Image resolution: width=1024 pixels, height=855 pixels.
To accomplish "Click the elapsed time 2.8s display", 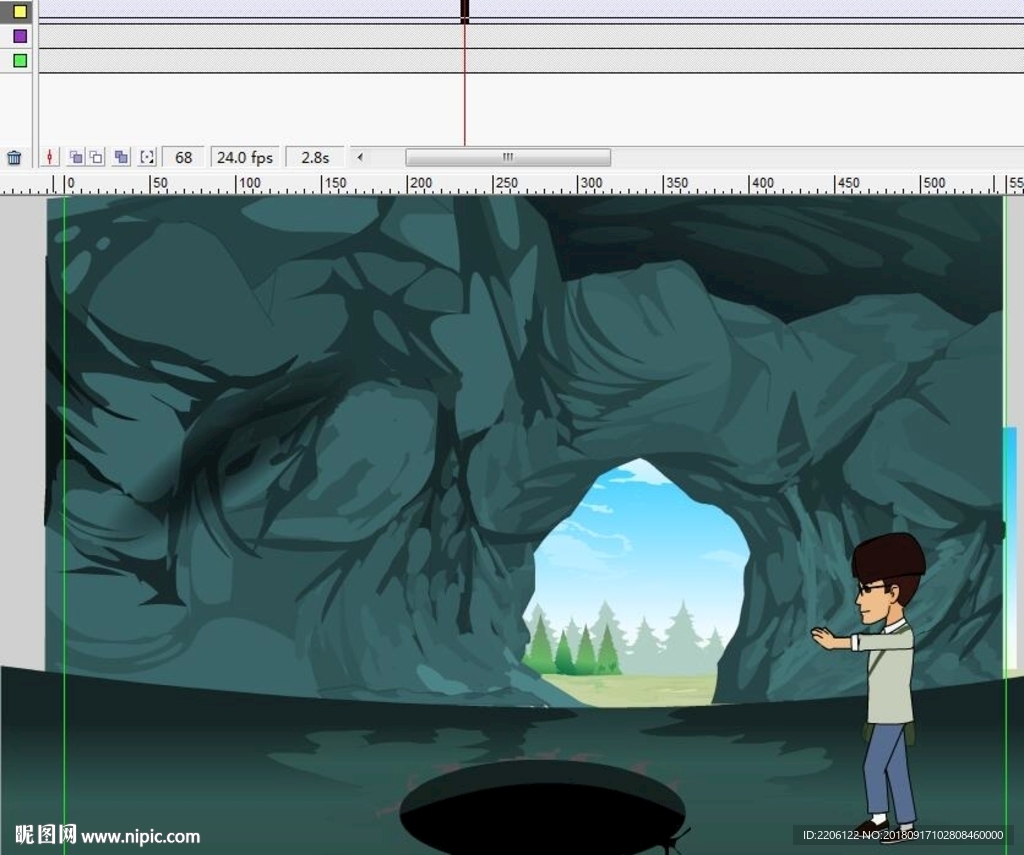I will tap(315, 158).
